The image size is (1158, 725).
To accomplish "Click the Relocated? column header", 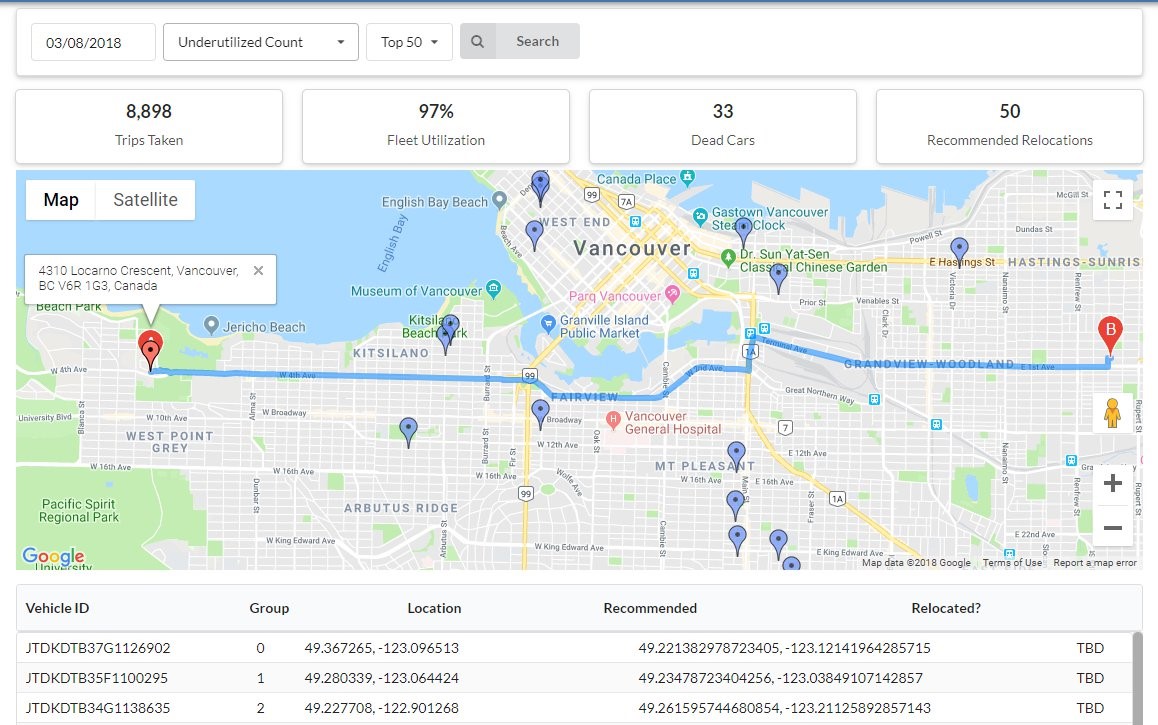I will click(946, 608).
